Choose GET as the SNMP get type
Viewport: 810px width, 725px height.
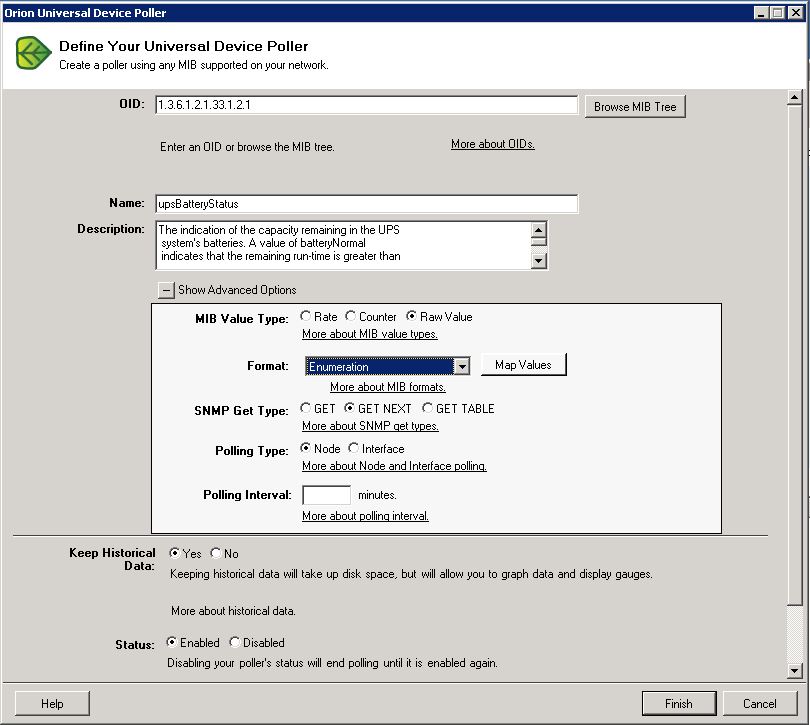click(305, 408)
